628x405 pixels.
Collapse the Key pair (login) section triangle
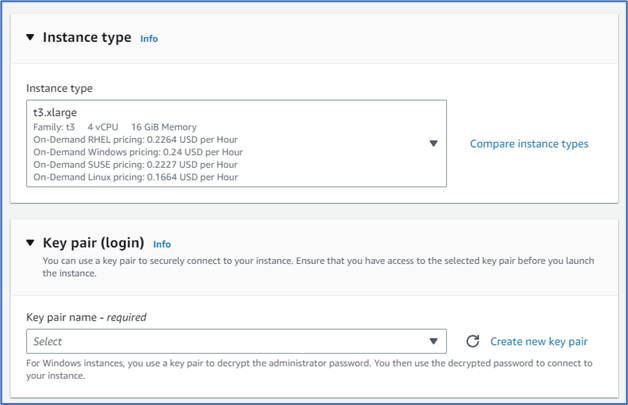pos(30,243)
